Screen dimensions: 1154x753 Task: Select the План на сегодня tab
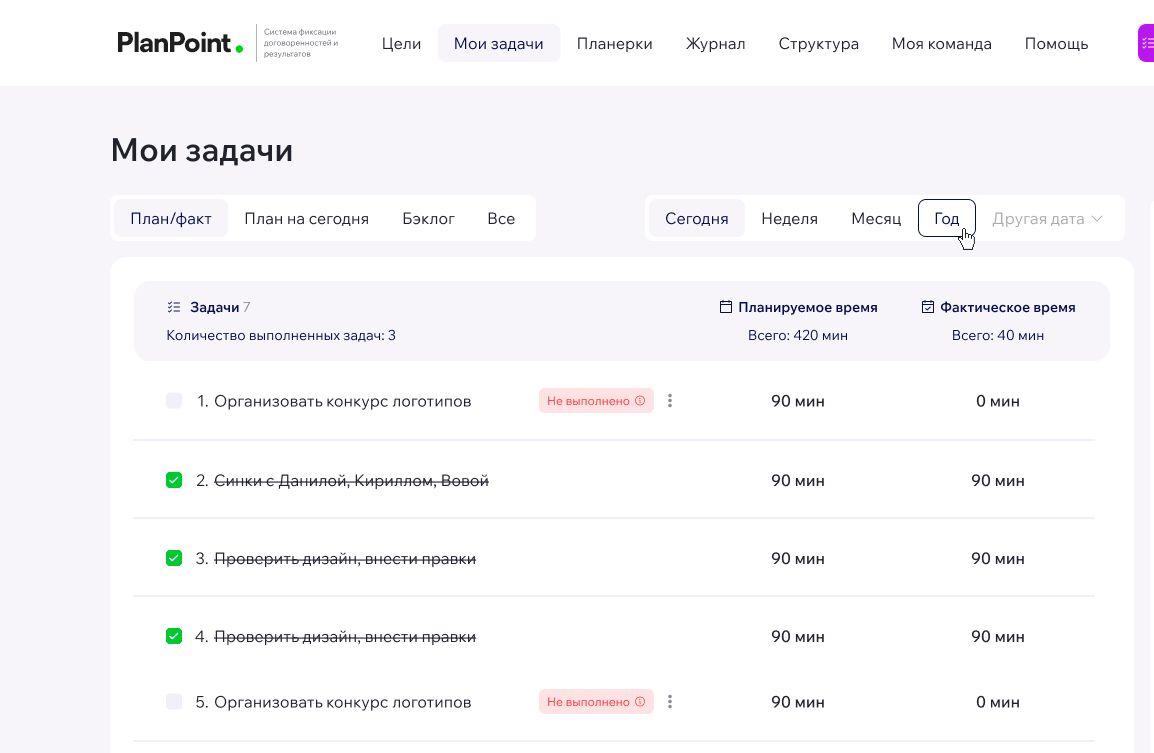tap(306, 218)
